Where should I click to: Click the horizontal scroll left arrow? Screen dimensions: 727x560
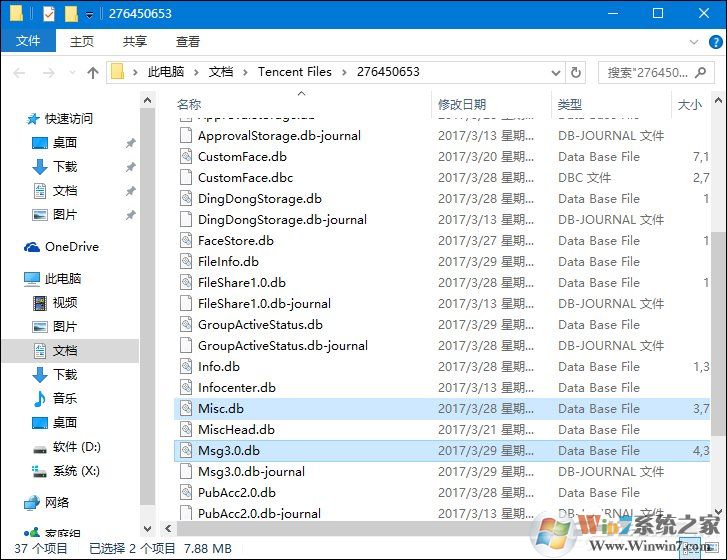pos(168,528)
